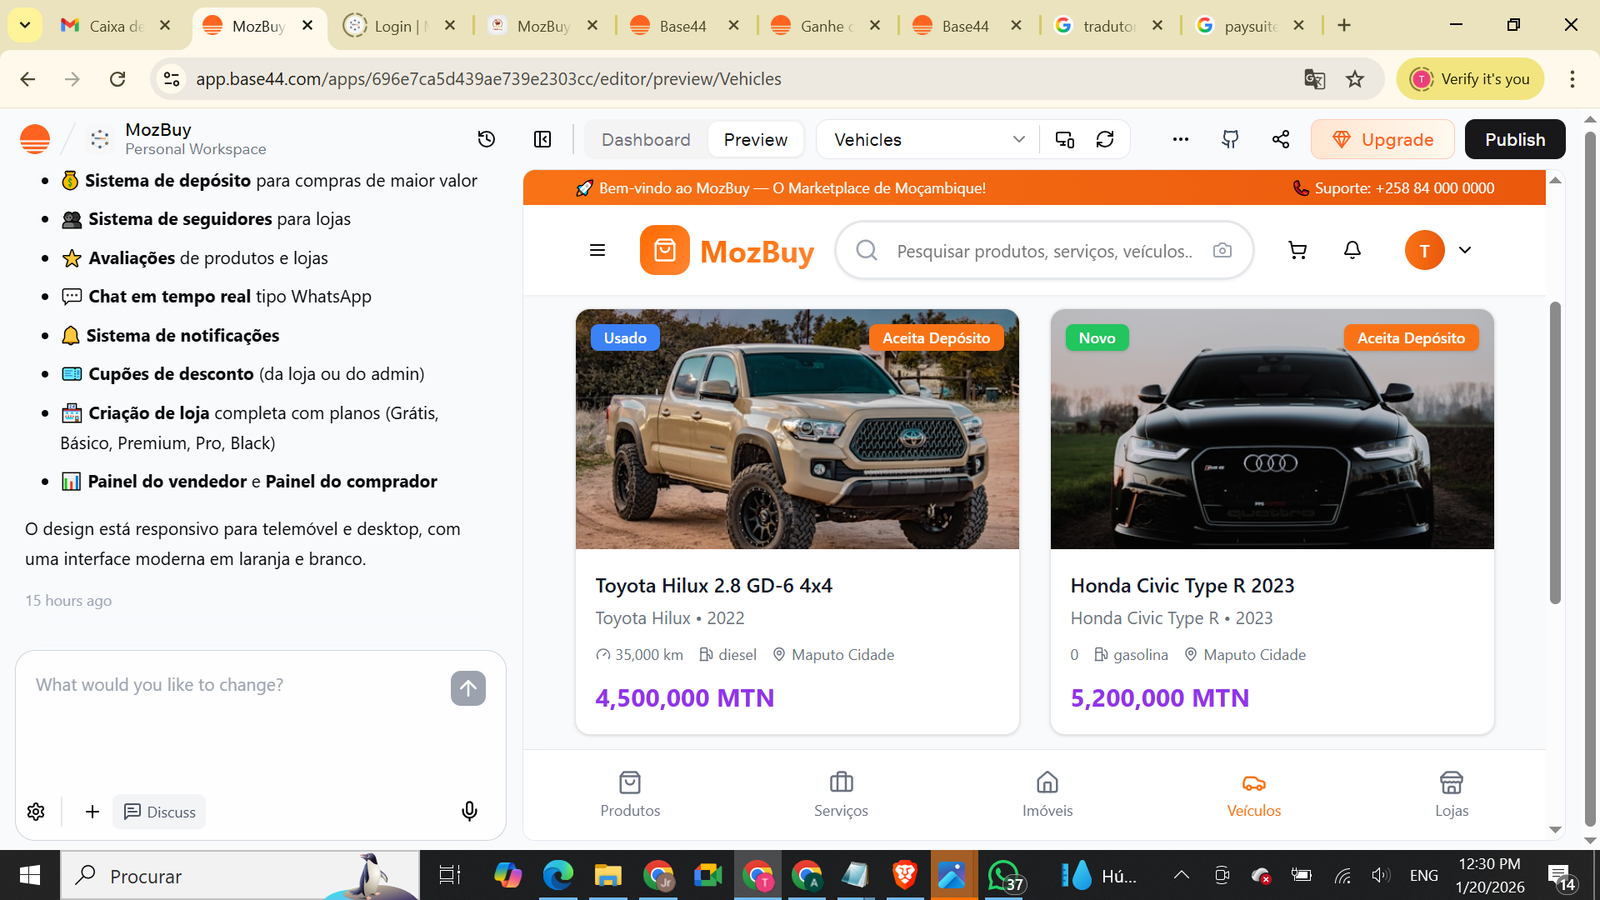Open Microsoft Edge from the taskbar
This screenshot has width=1600, height=900.
pyautogui.click(x=558, y=876)
